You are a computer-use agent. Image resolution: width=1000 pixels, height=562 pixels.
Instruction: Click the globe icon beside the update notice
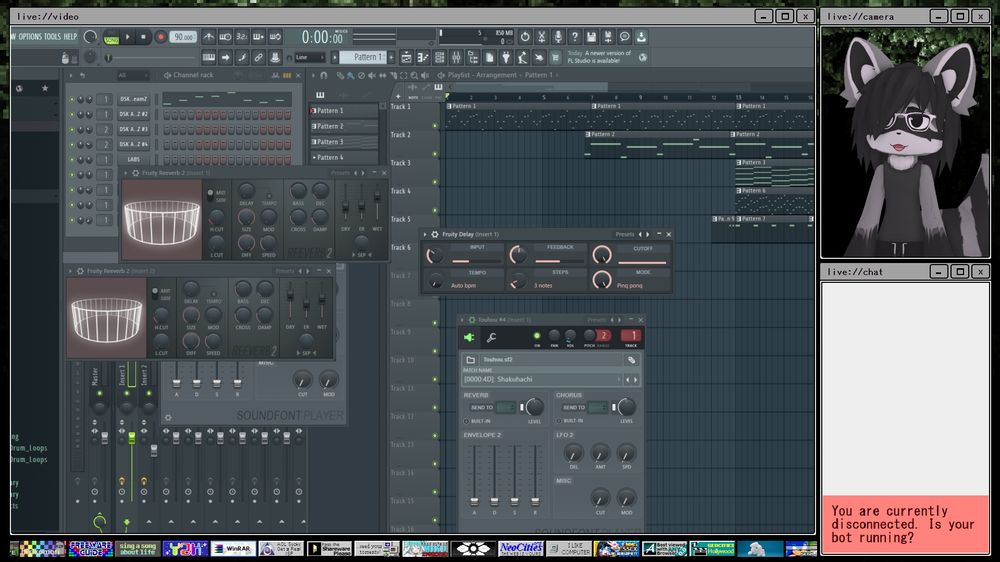tap(643, 57)
